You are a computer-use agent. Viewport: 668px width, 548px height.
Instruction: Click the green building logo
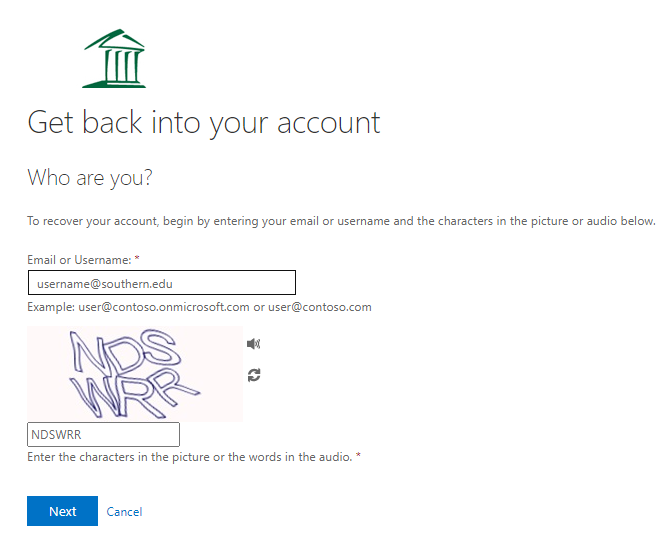[114, 58]
